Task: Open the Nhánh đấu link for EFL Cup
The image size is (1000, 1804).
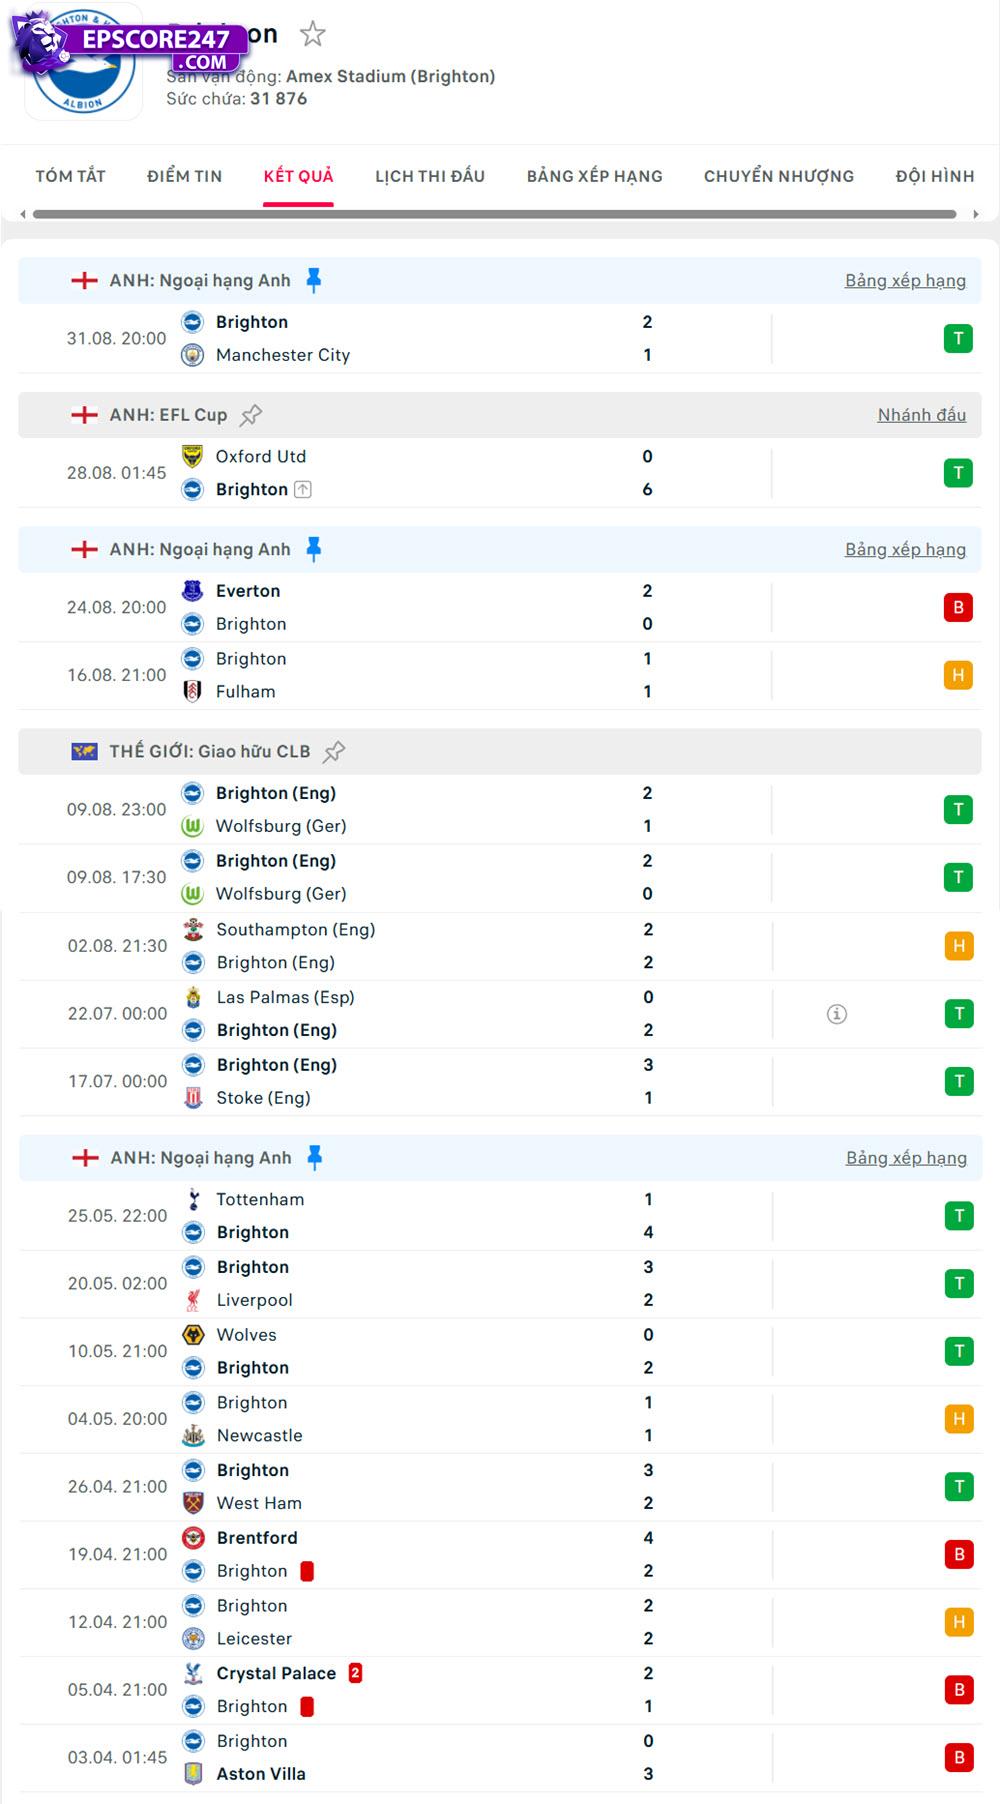Action: (923, 414)
